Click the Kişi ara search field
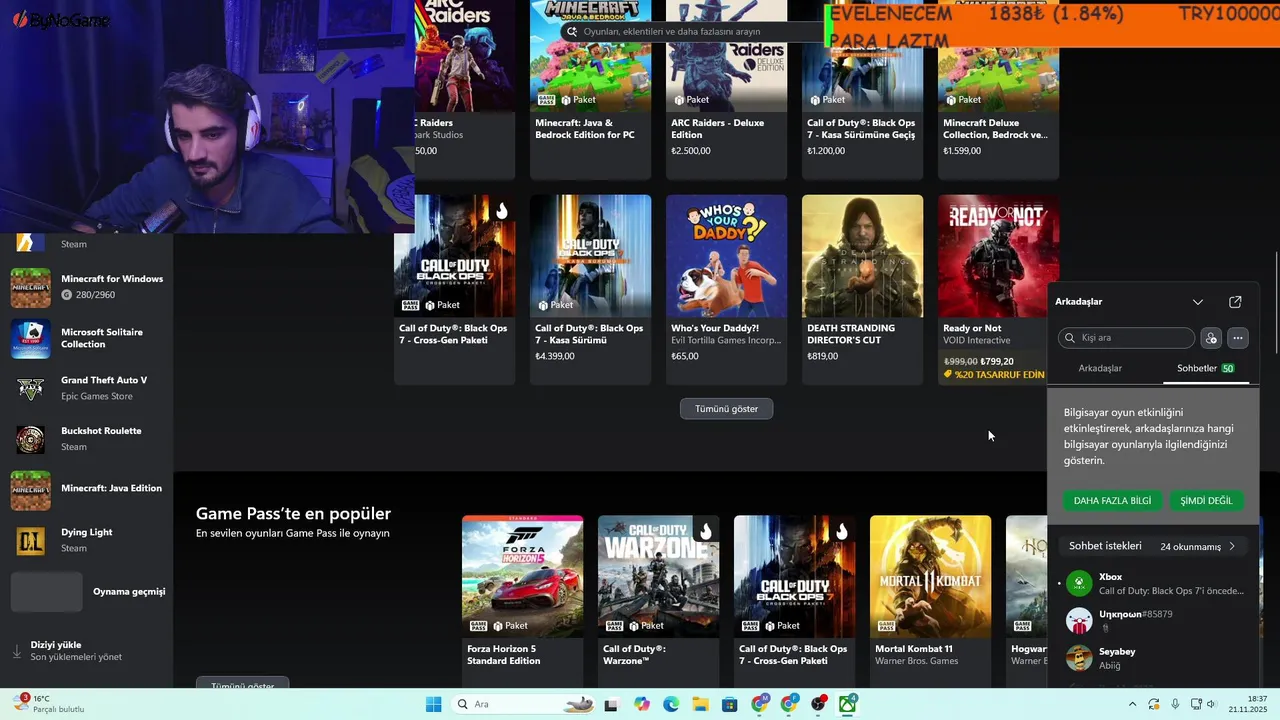 coord(1126,338)
